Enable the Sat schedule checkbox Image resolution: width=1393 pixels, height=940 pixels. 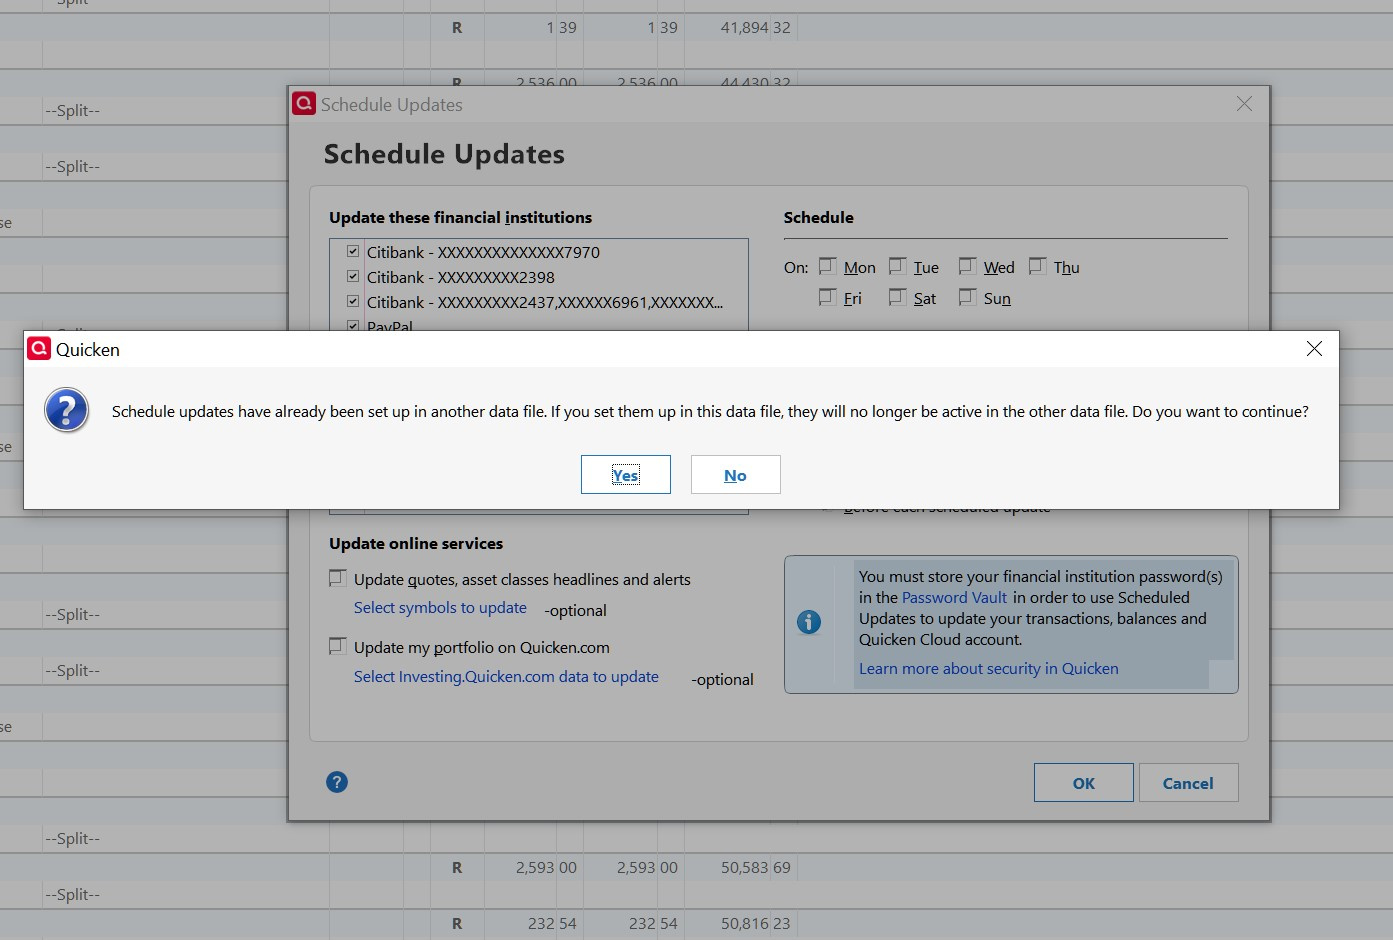pyautogui.click(x=897, y=297)
